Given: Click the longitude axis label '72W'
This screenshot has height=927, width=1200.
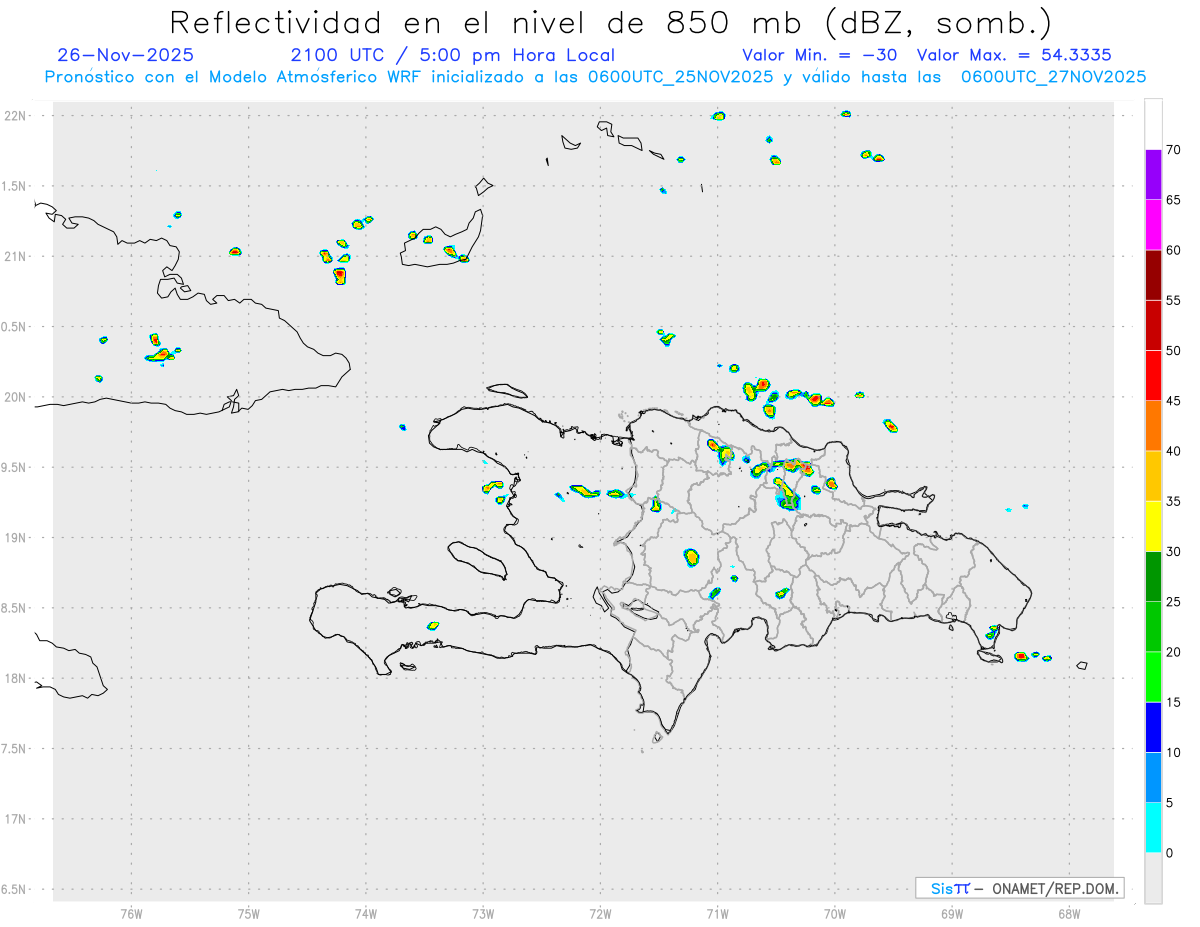Looking at the screenshot, I should coord(600,912).
